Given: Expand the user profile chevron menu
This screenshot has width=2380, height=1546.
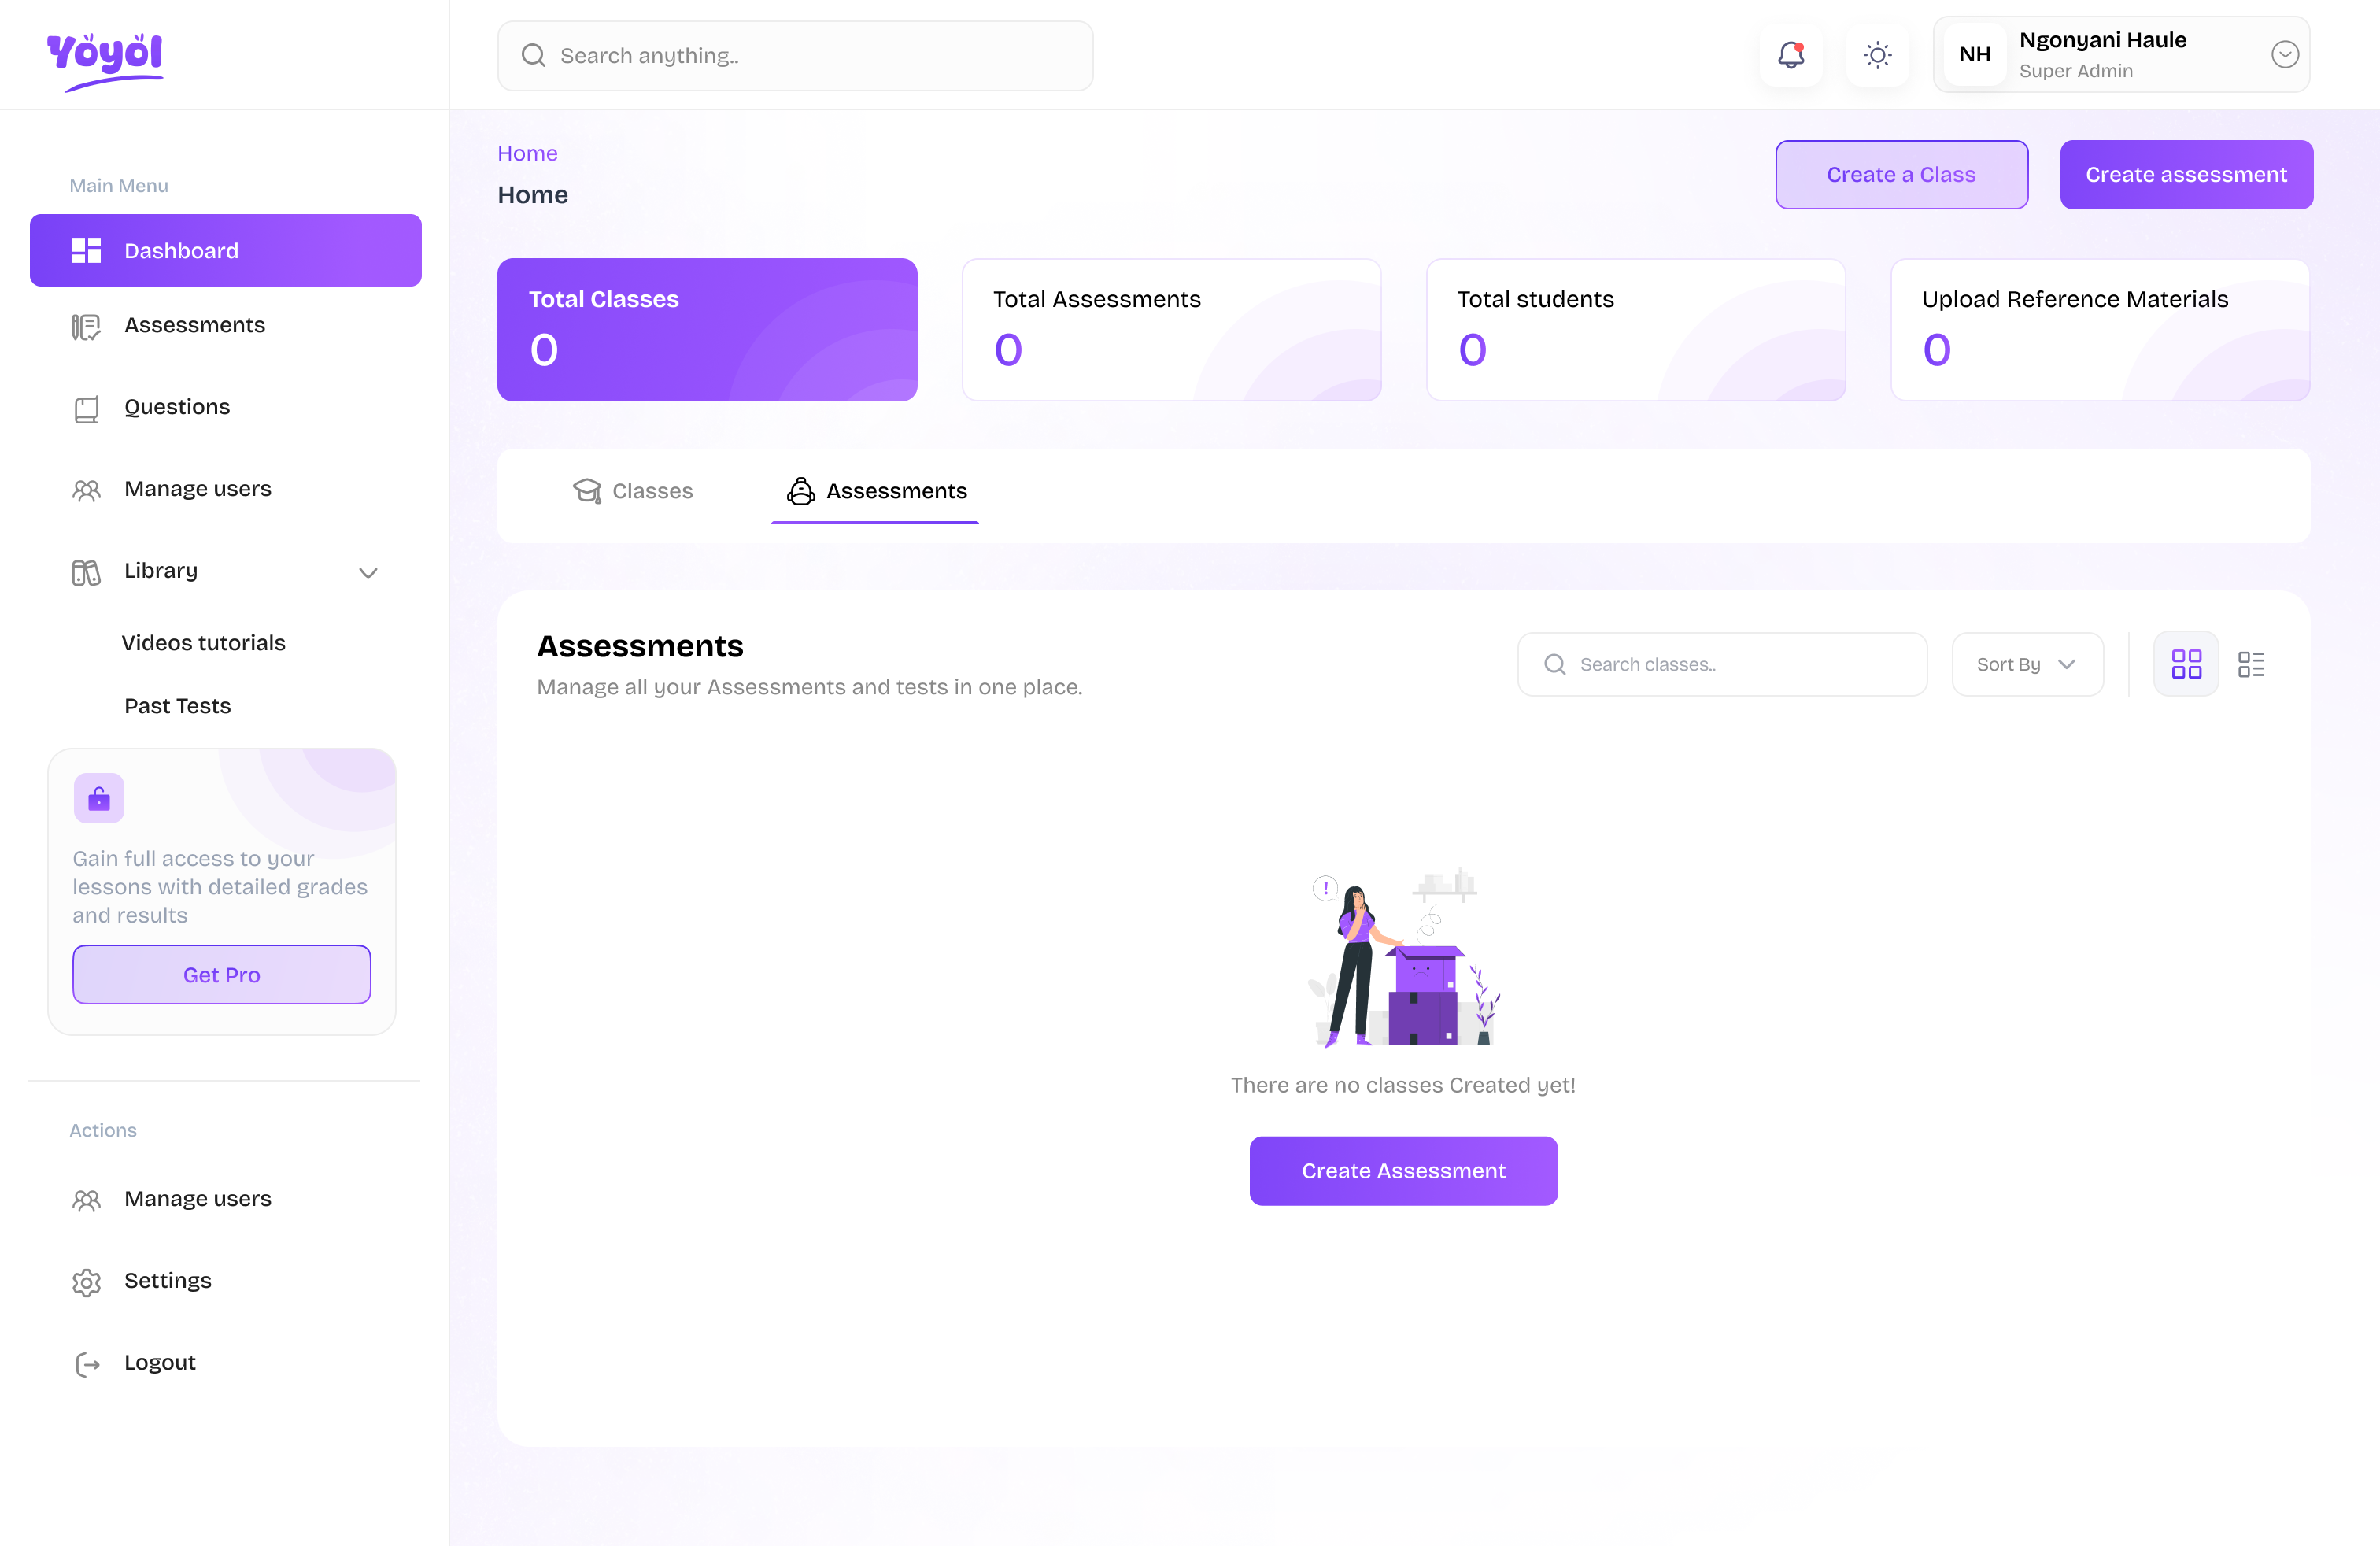Looking at the screenshot, I should point(2284,55).
